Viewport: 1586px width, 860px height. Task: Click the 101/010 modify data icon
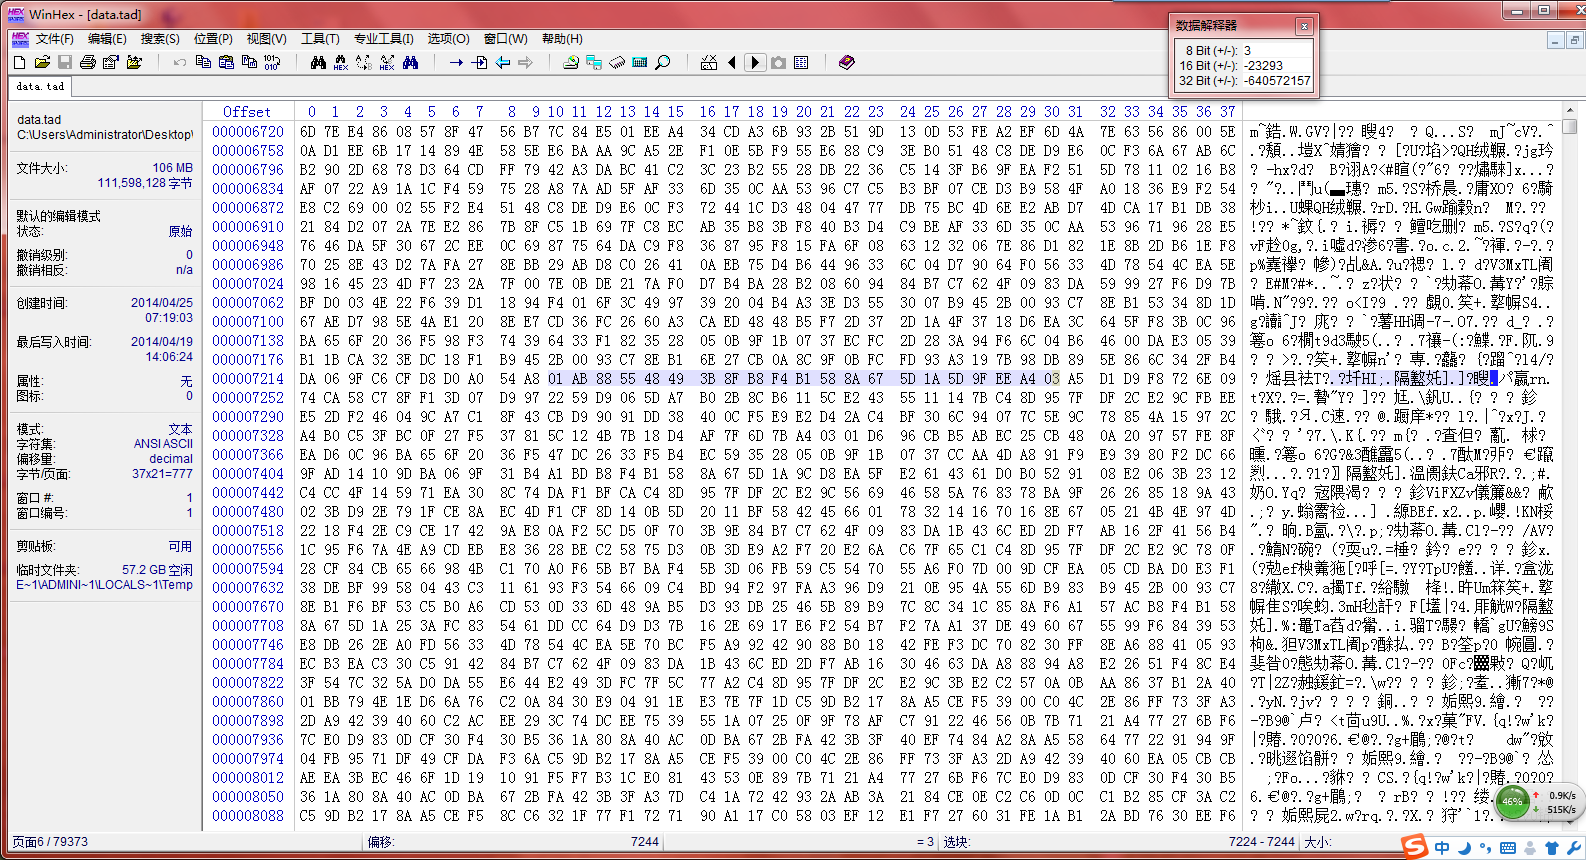coord(272,62)
